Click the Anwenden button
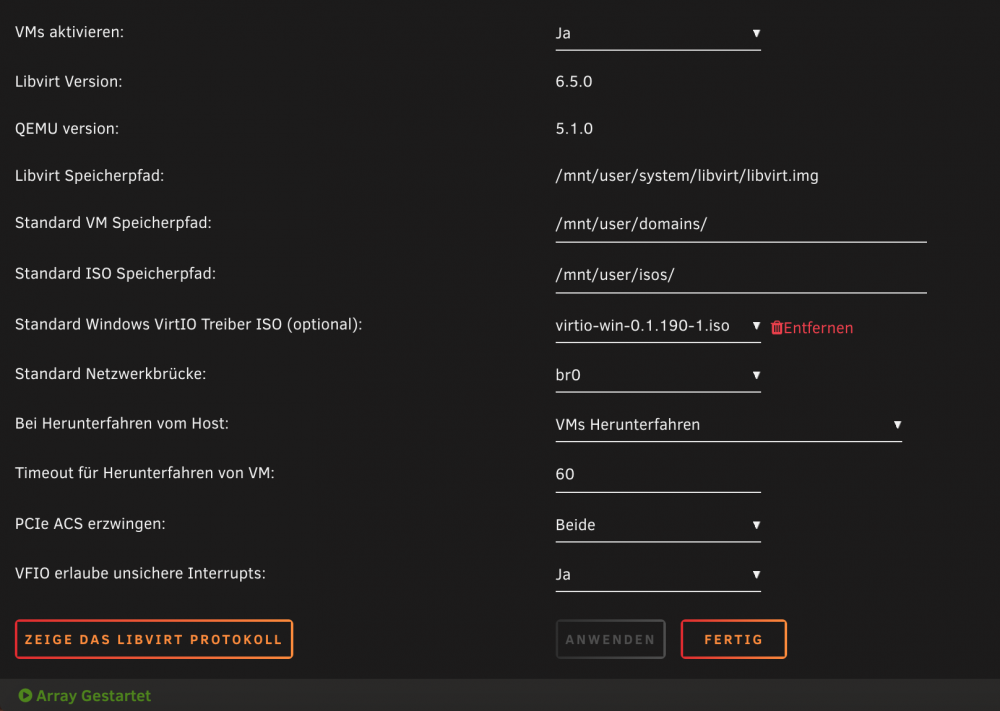This screenshot has height=711, width=1000. point(610,639)
